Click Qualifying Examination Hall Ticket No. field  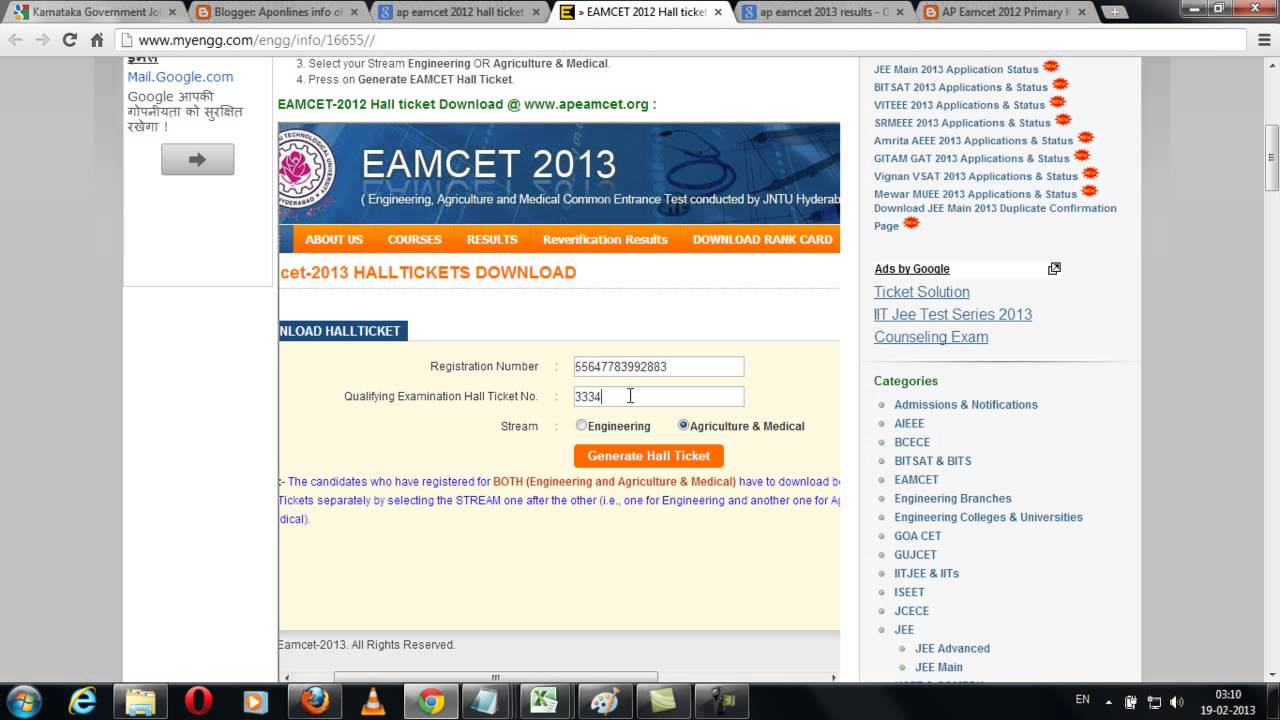click(x=658, y=396)
